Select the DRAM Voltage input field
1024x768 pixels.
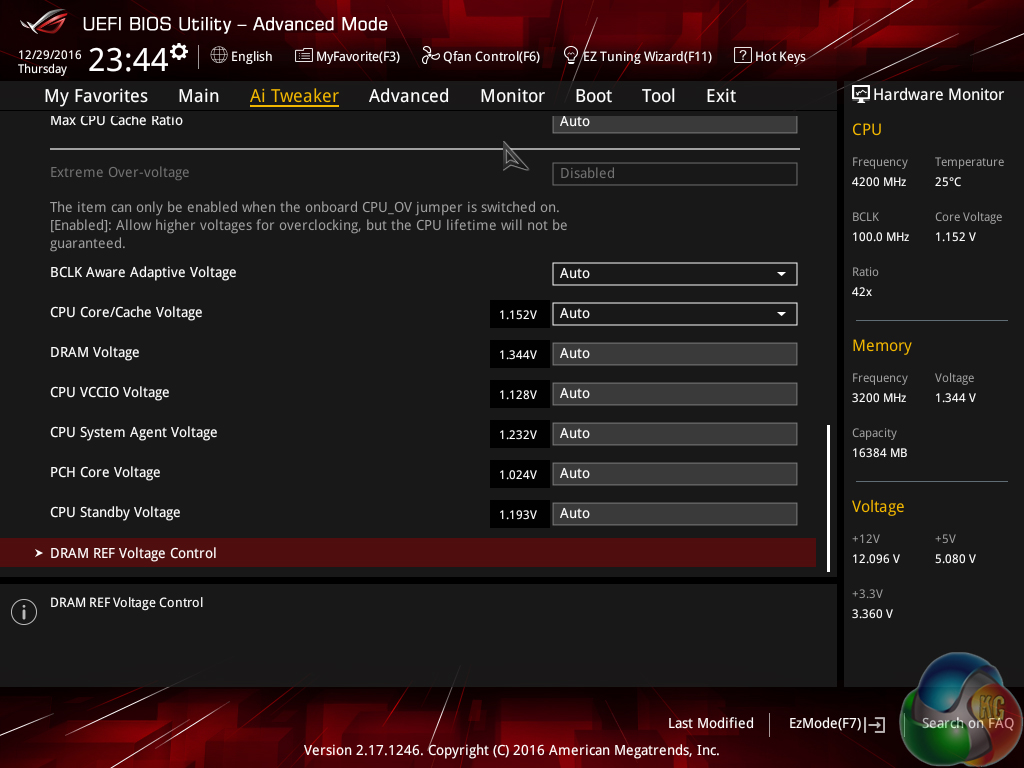[x=674, y=353]
